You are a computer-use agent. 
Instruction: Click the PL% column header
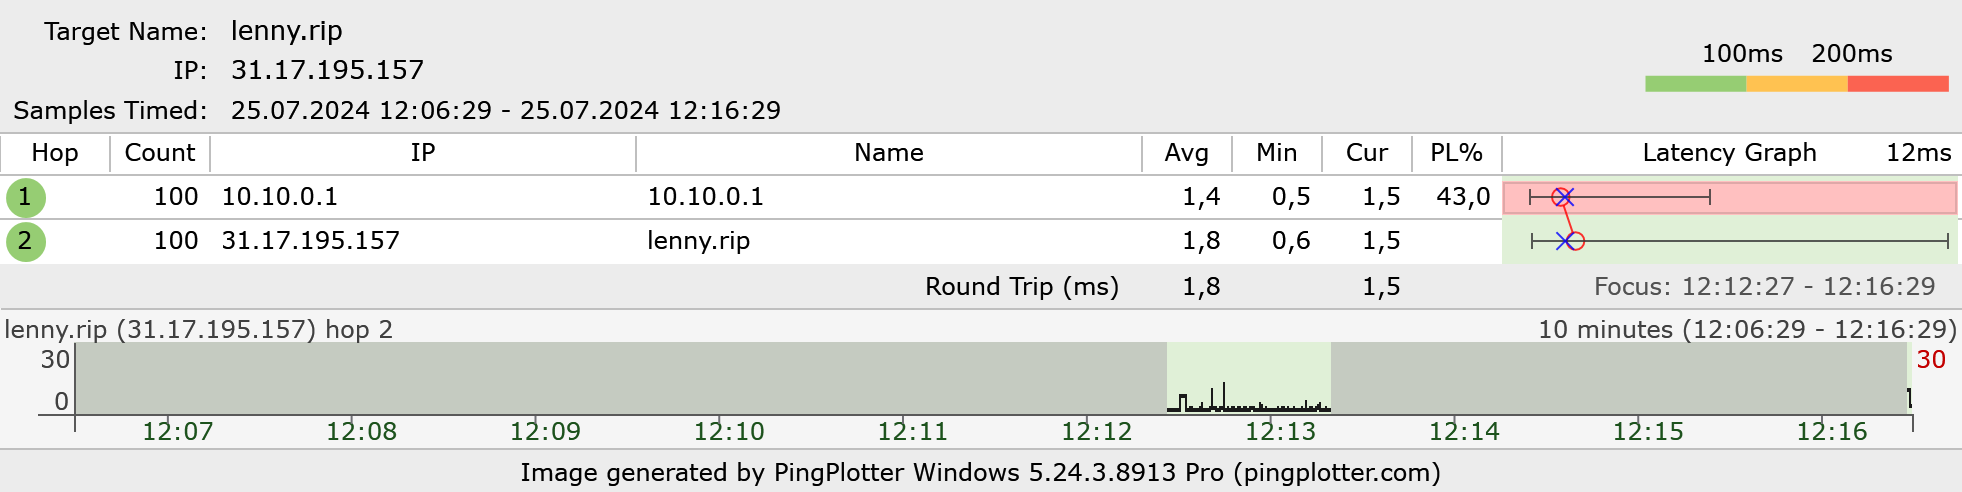pyautogui.click(x=1457, y=153)
